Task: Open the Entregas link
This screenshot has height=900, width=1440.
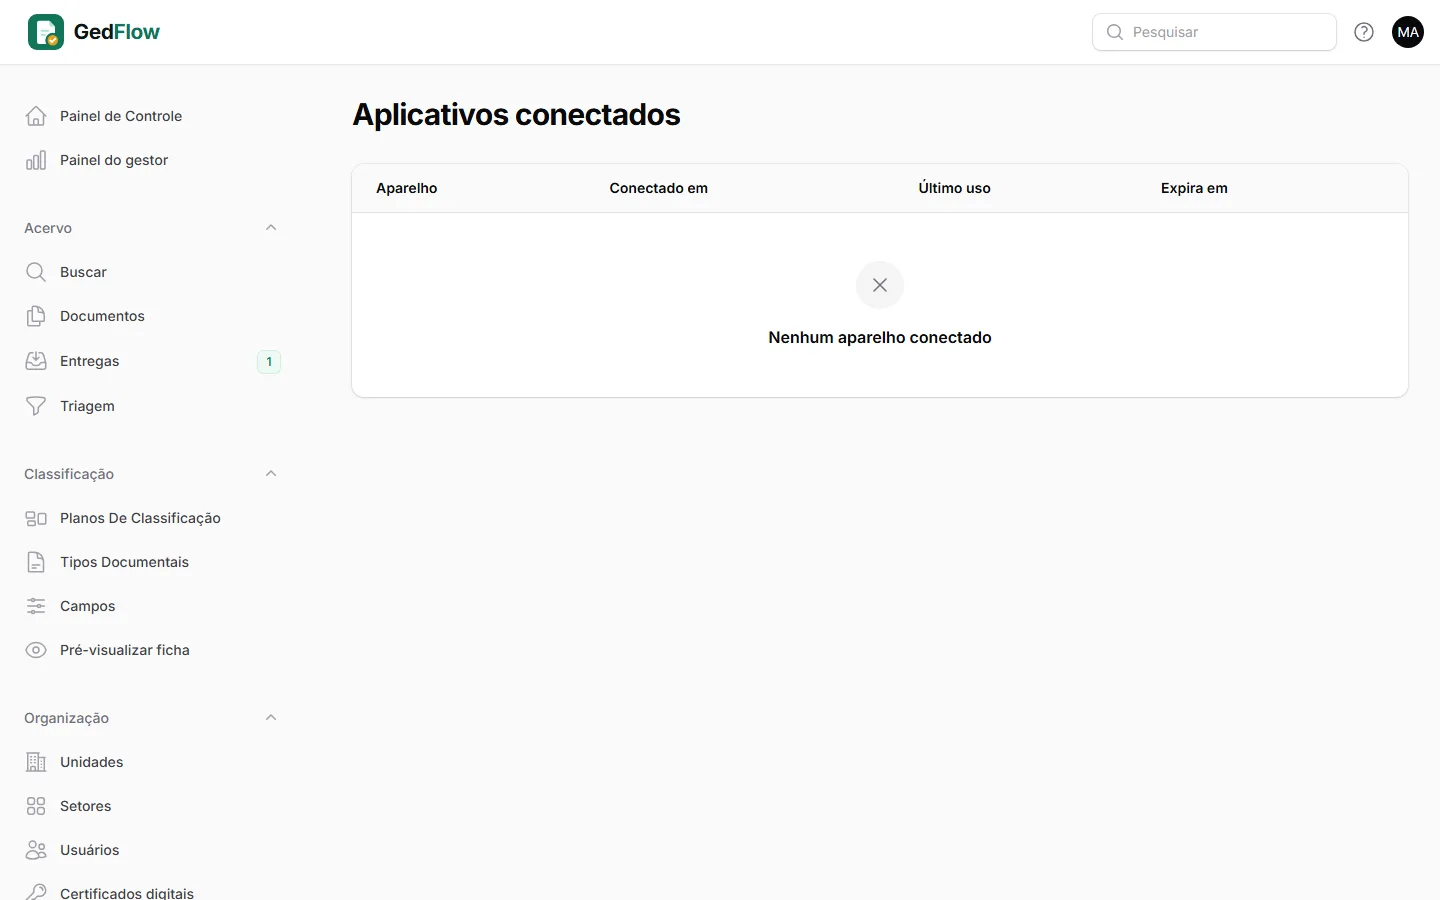Action: click(152, 361)
